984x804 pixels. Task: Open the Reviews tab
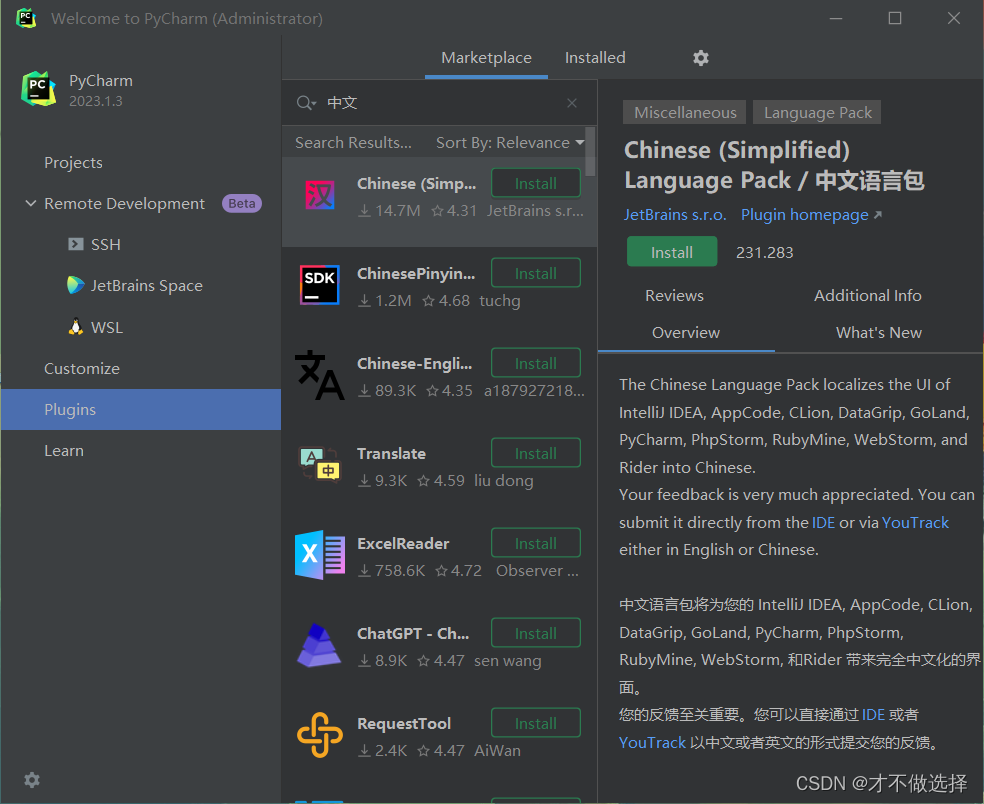(x=675, y=296)
